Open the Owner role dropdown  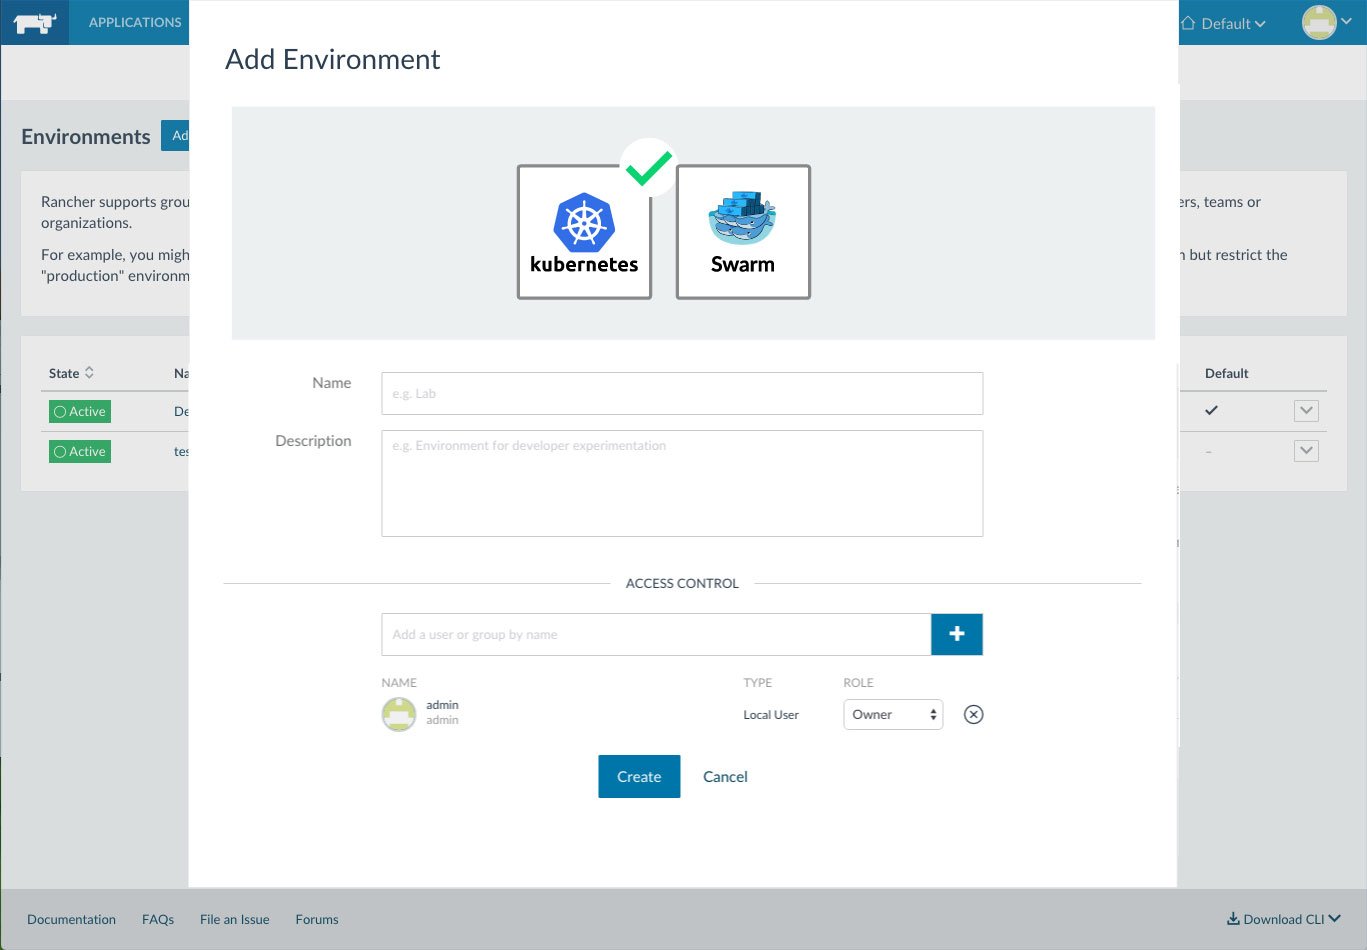coord(893,714)
